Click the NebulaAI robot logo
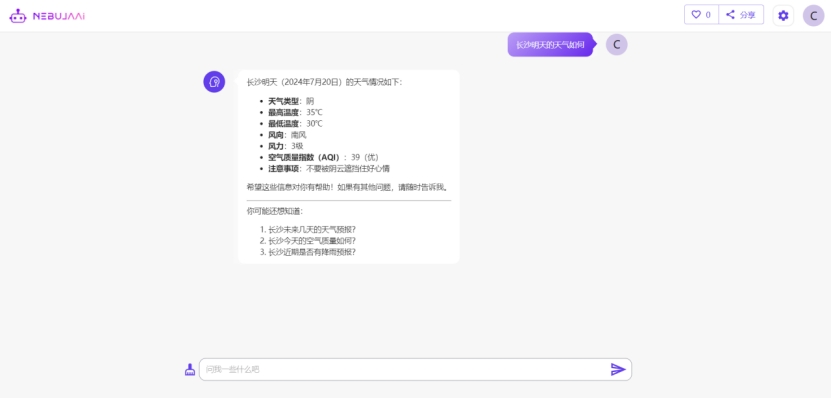 tap(17, 15)
